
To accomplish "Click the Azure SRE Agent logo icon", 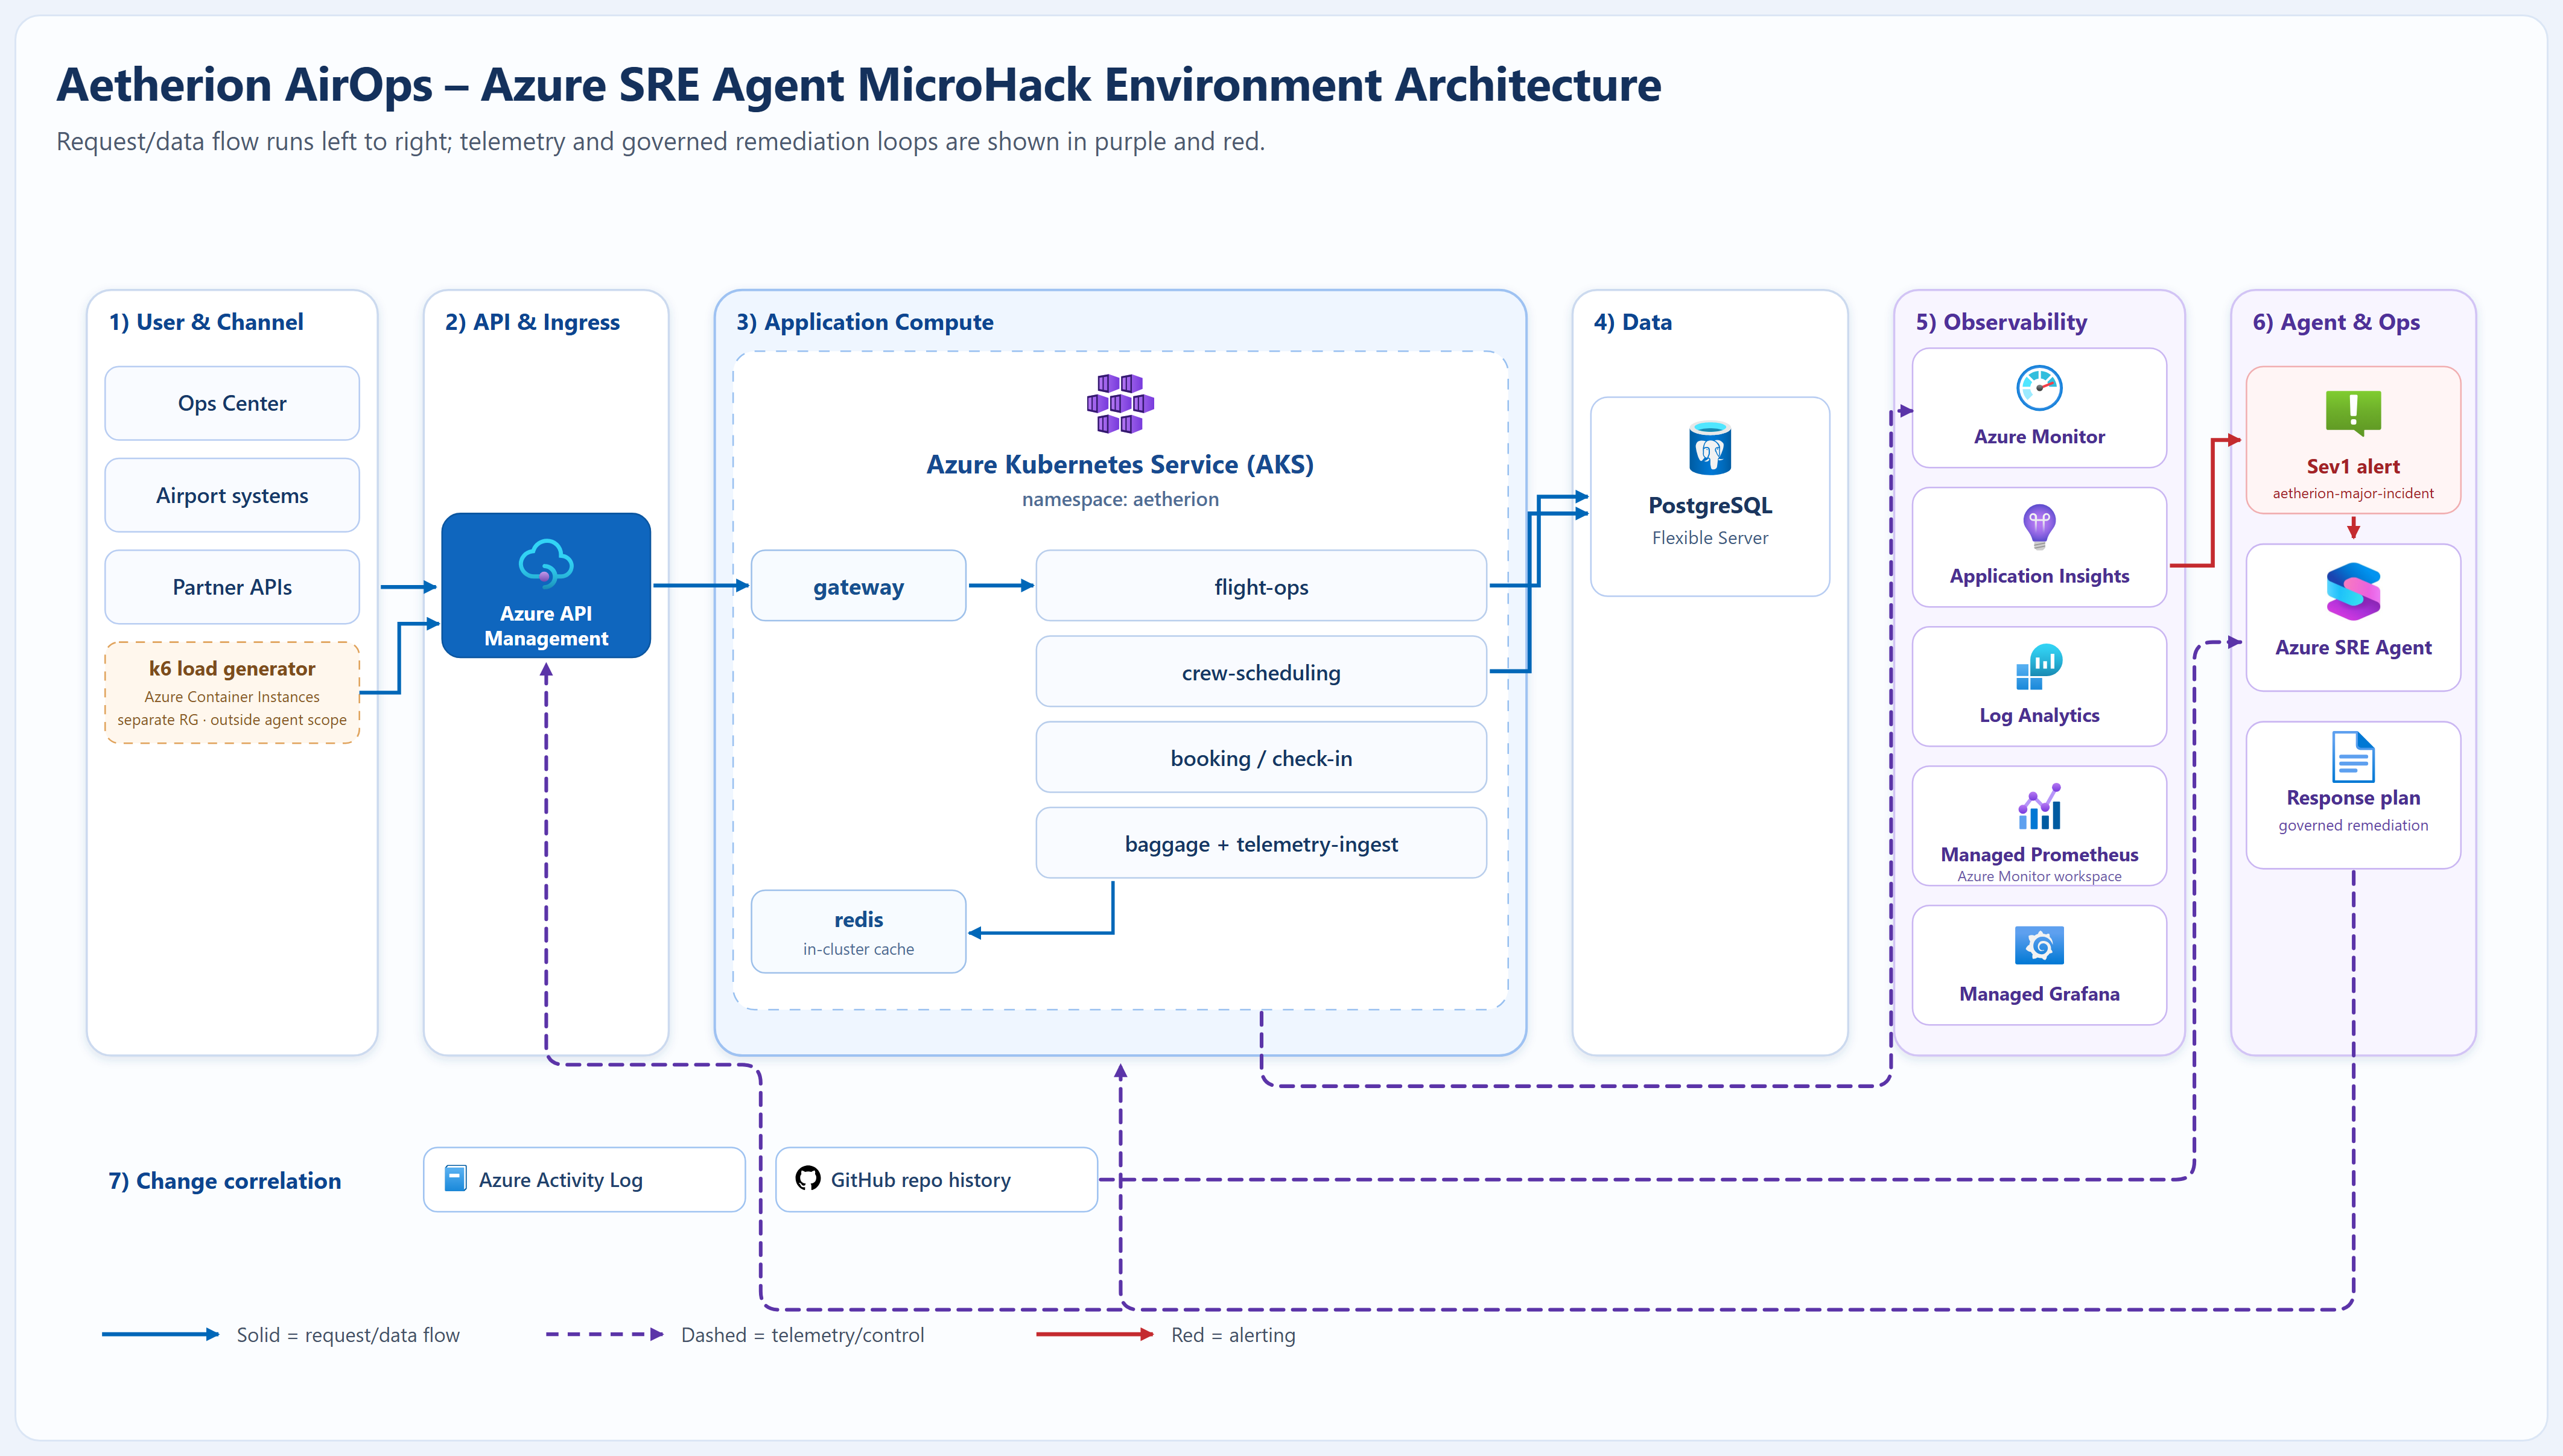I will pyautogui.click(x=2353, y=592).
